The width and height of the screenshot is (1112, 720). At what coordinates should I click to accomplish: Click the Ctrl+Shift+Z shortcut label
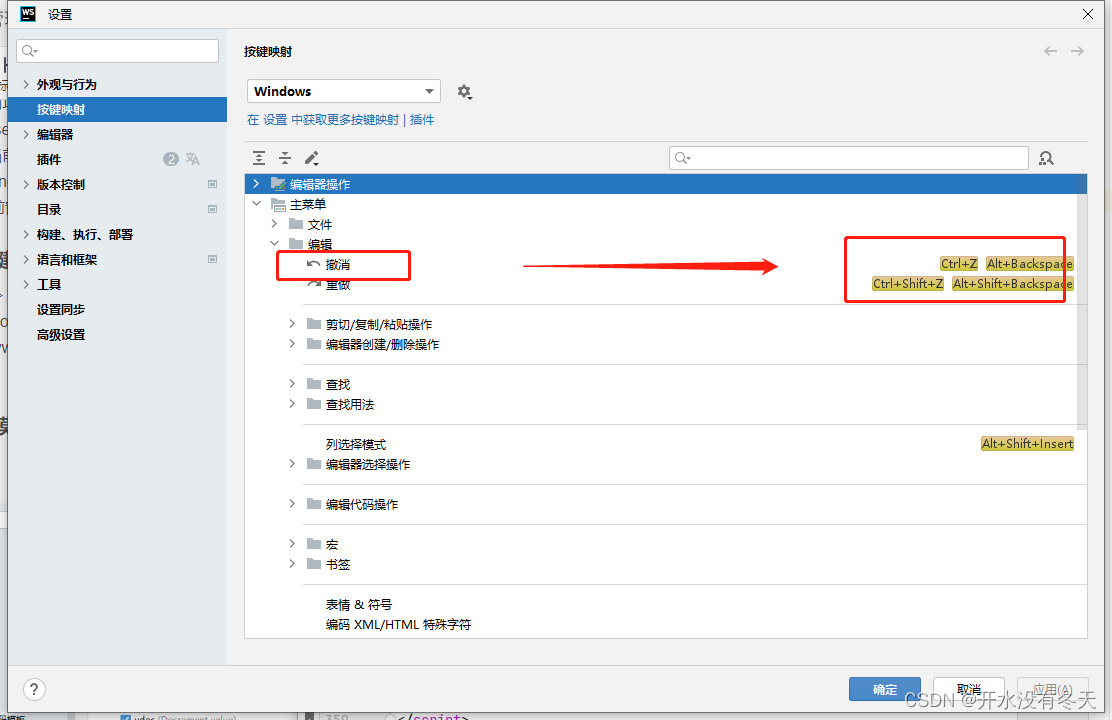click(908, 284)
